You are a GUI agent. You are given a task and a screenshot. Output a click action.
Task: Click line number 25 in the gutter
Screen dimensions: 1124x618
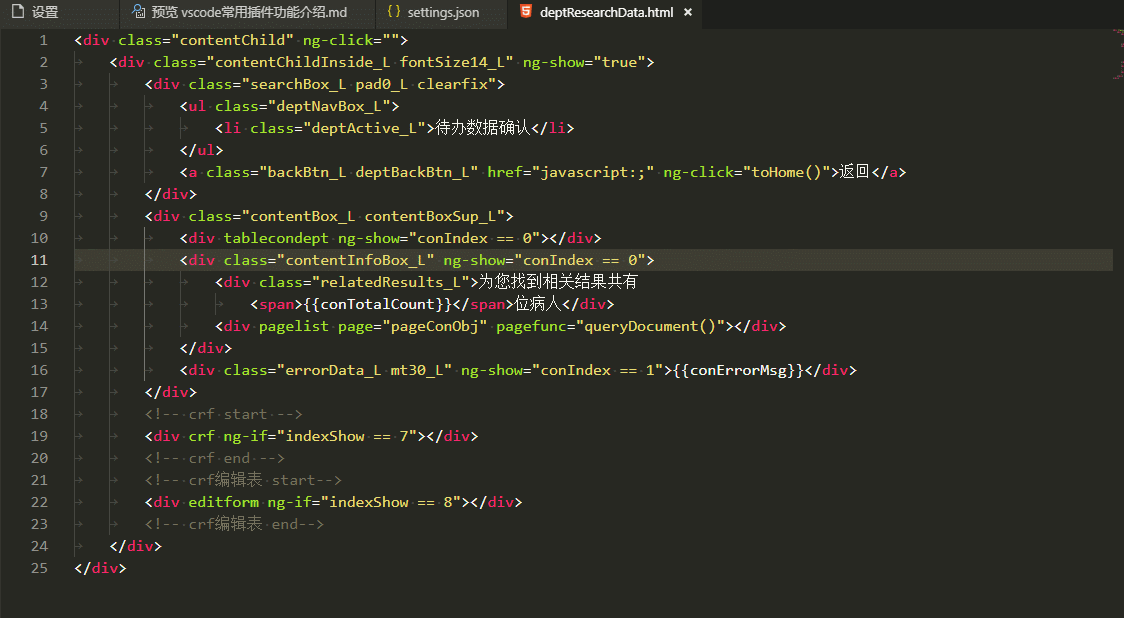39,569
